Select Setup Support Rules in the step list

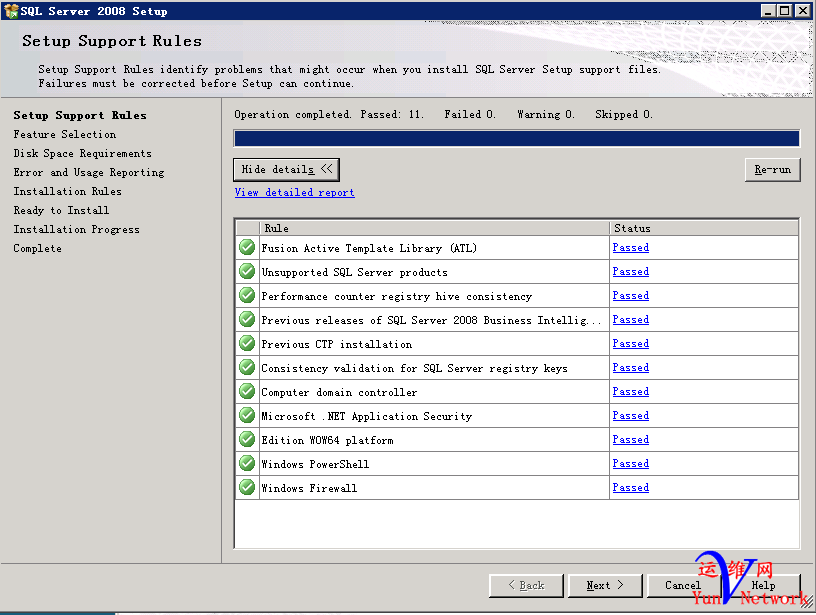click(x=80, y=116)
